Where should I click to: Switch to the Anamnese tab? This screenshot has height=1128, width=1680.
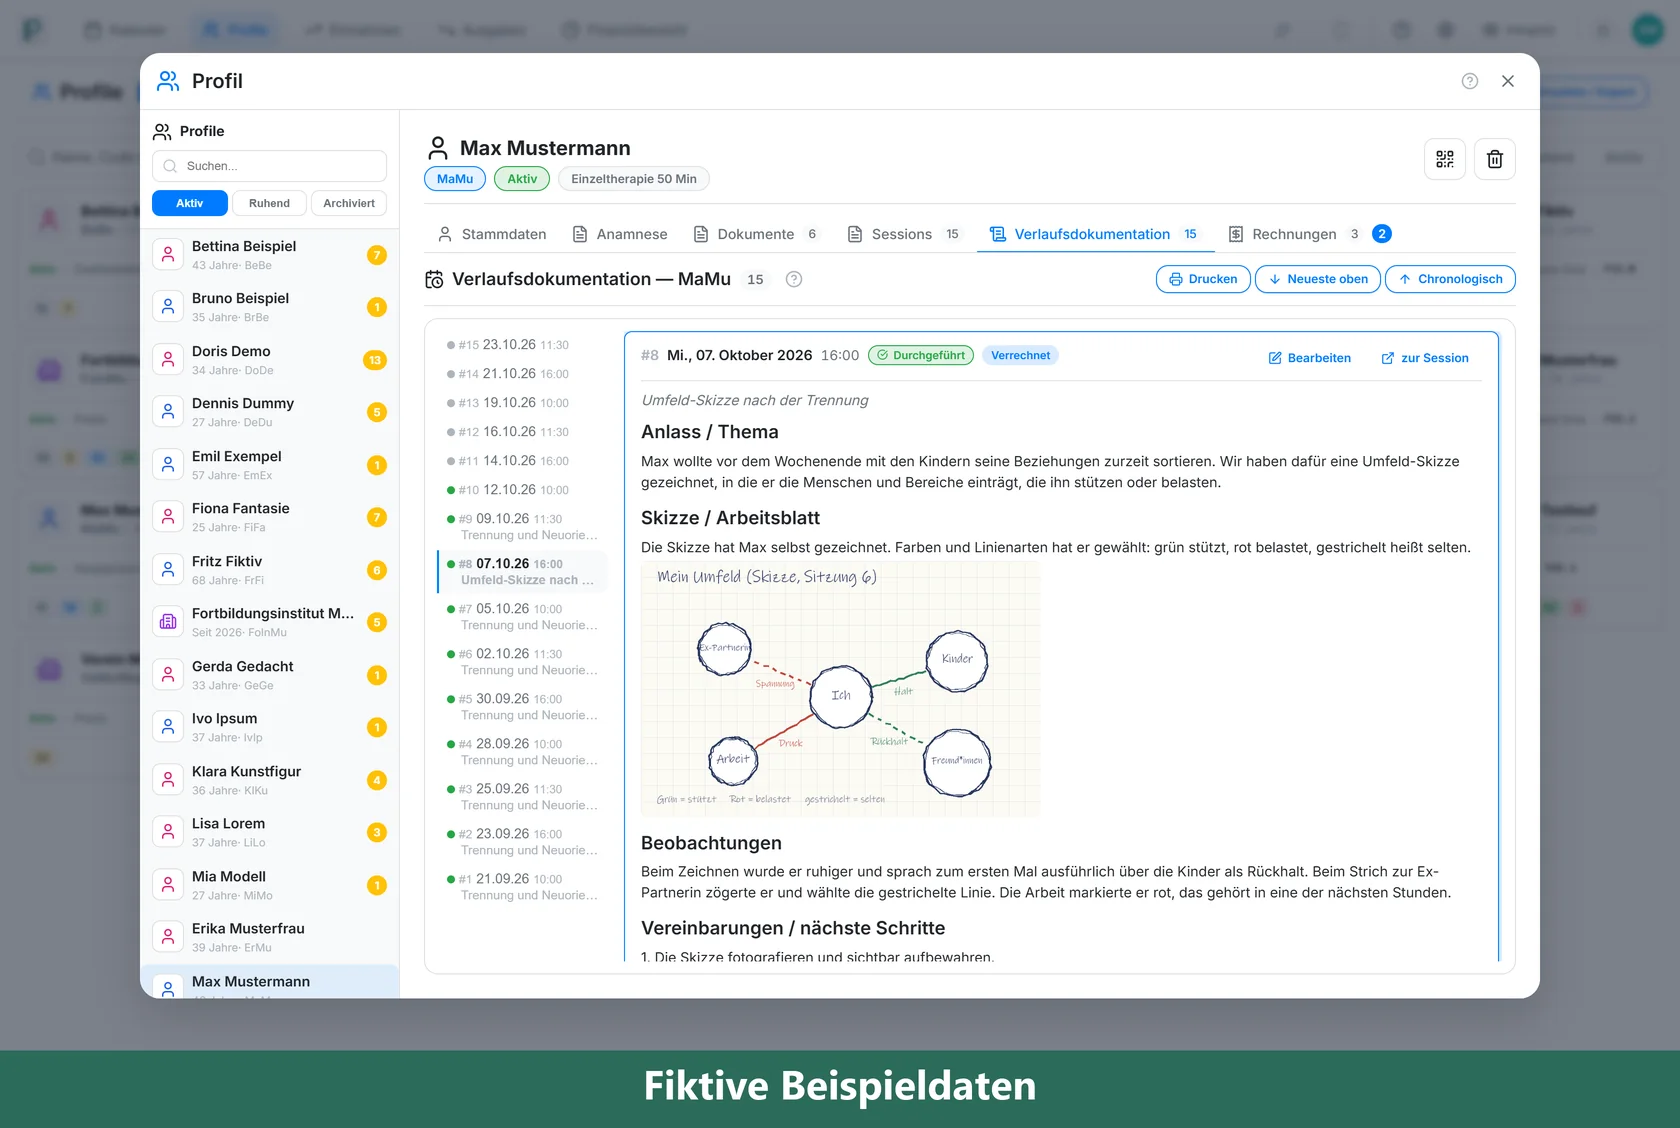(620, 234)
